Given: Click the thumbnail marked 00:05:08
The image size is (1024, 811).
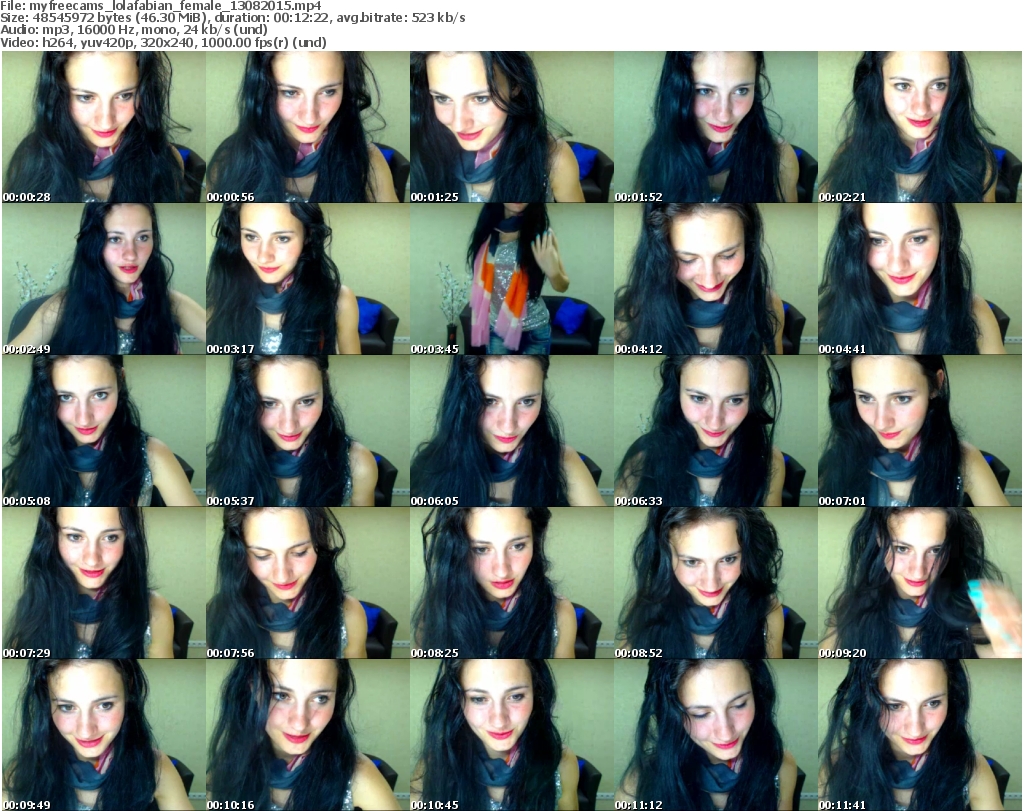Looking at the screenshot, I should click(104, 431).
